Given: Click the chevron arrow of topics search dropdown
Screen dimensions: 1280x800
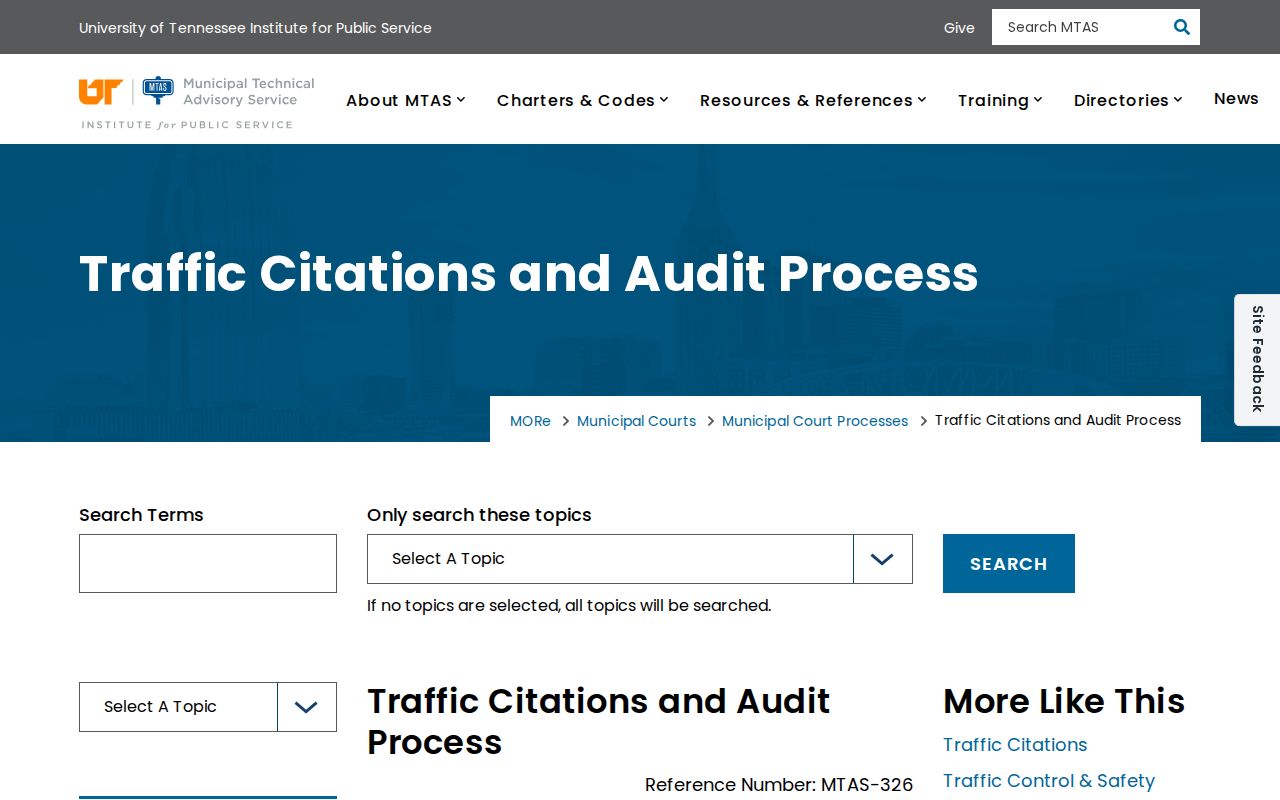Looking at the screenshot, I should click(882, 559).
